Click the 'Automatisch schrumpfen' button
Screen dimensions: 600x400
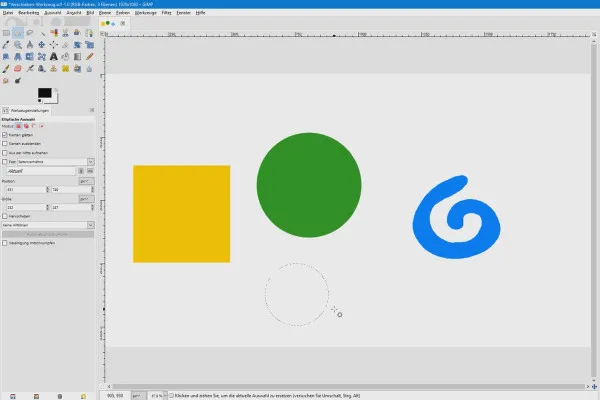pyautogui.click(x=48, y=234)
